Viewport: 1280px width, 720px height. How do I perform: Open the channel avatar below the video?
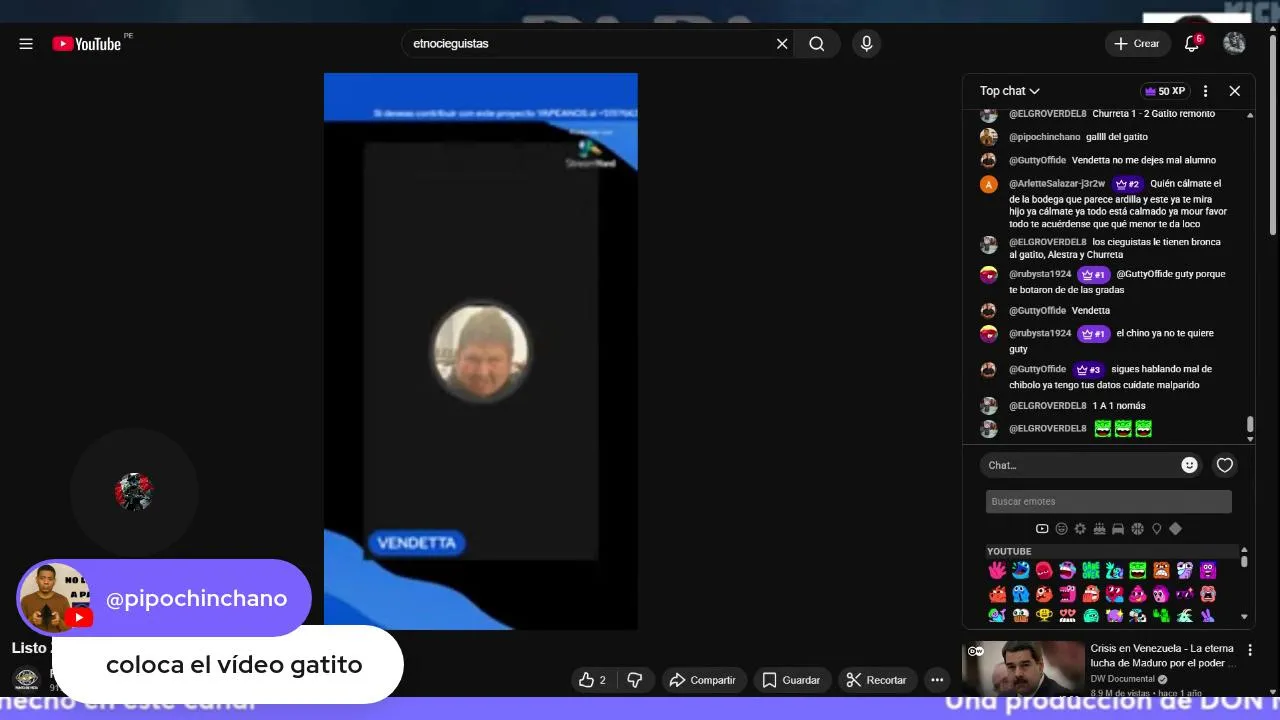point(26,679)
